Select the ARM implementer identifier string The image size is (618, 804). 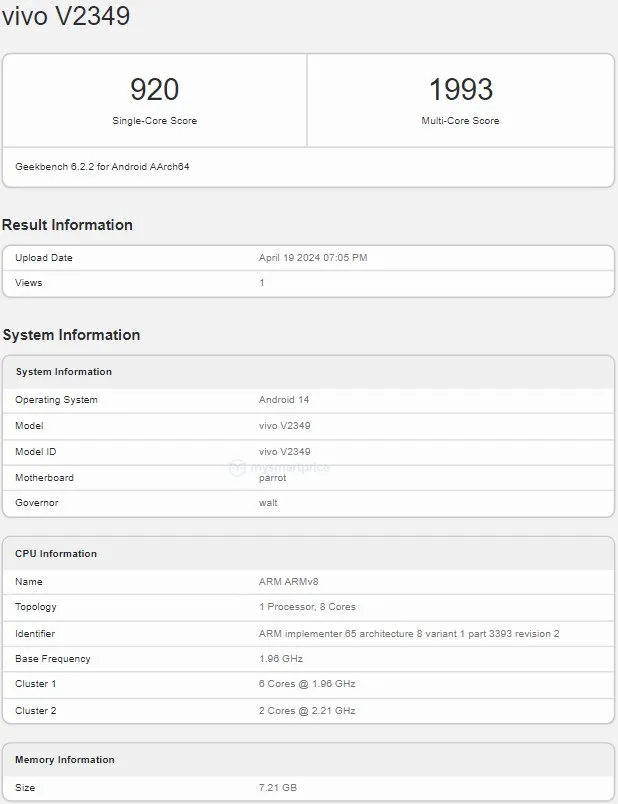pyautogui.click(x=409, y=634)
